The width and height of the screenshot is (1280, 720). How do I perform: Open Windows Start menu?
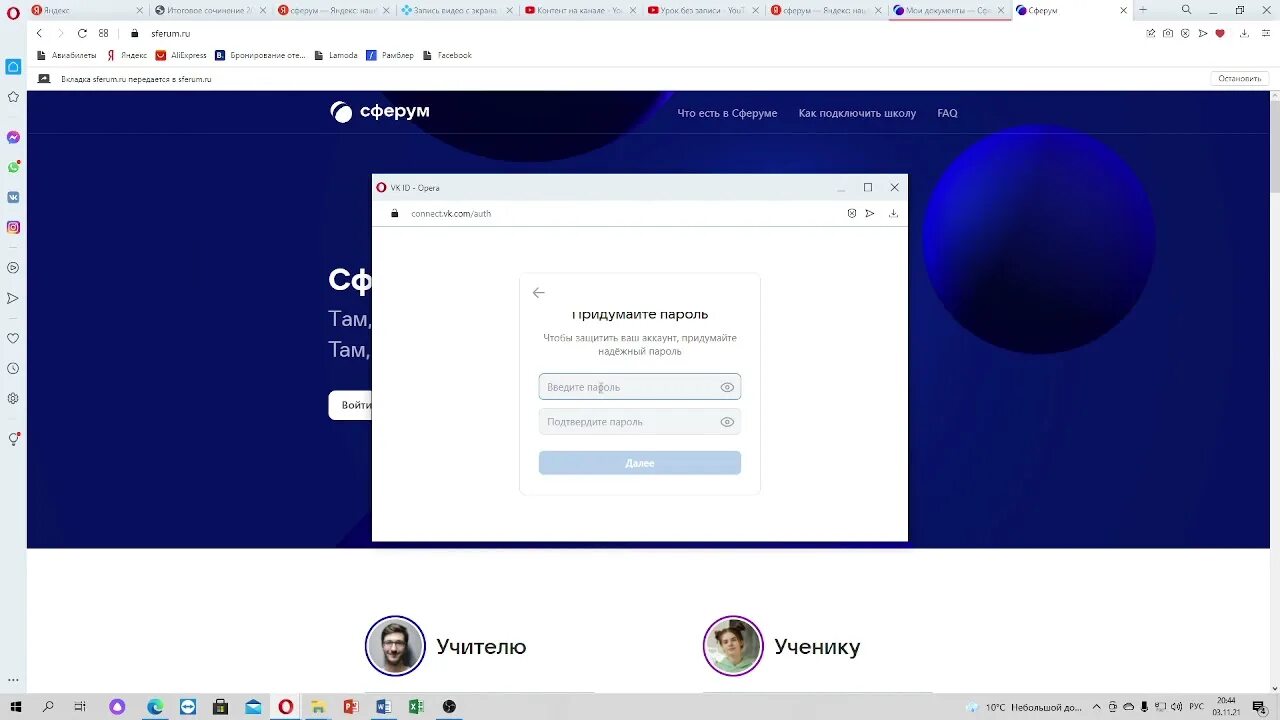(15, 706)
